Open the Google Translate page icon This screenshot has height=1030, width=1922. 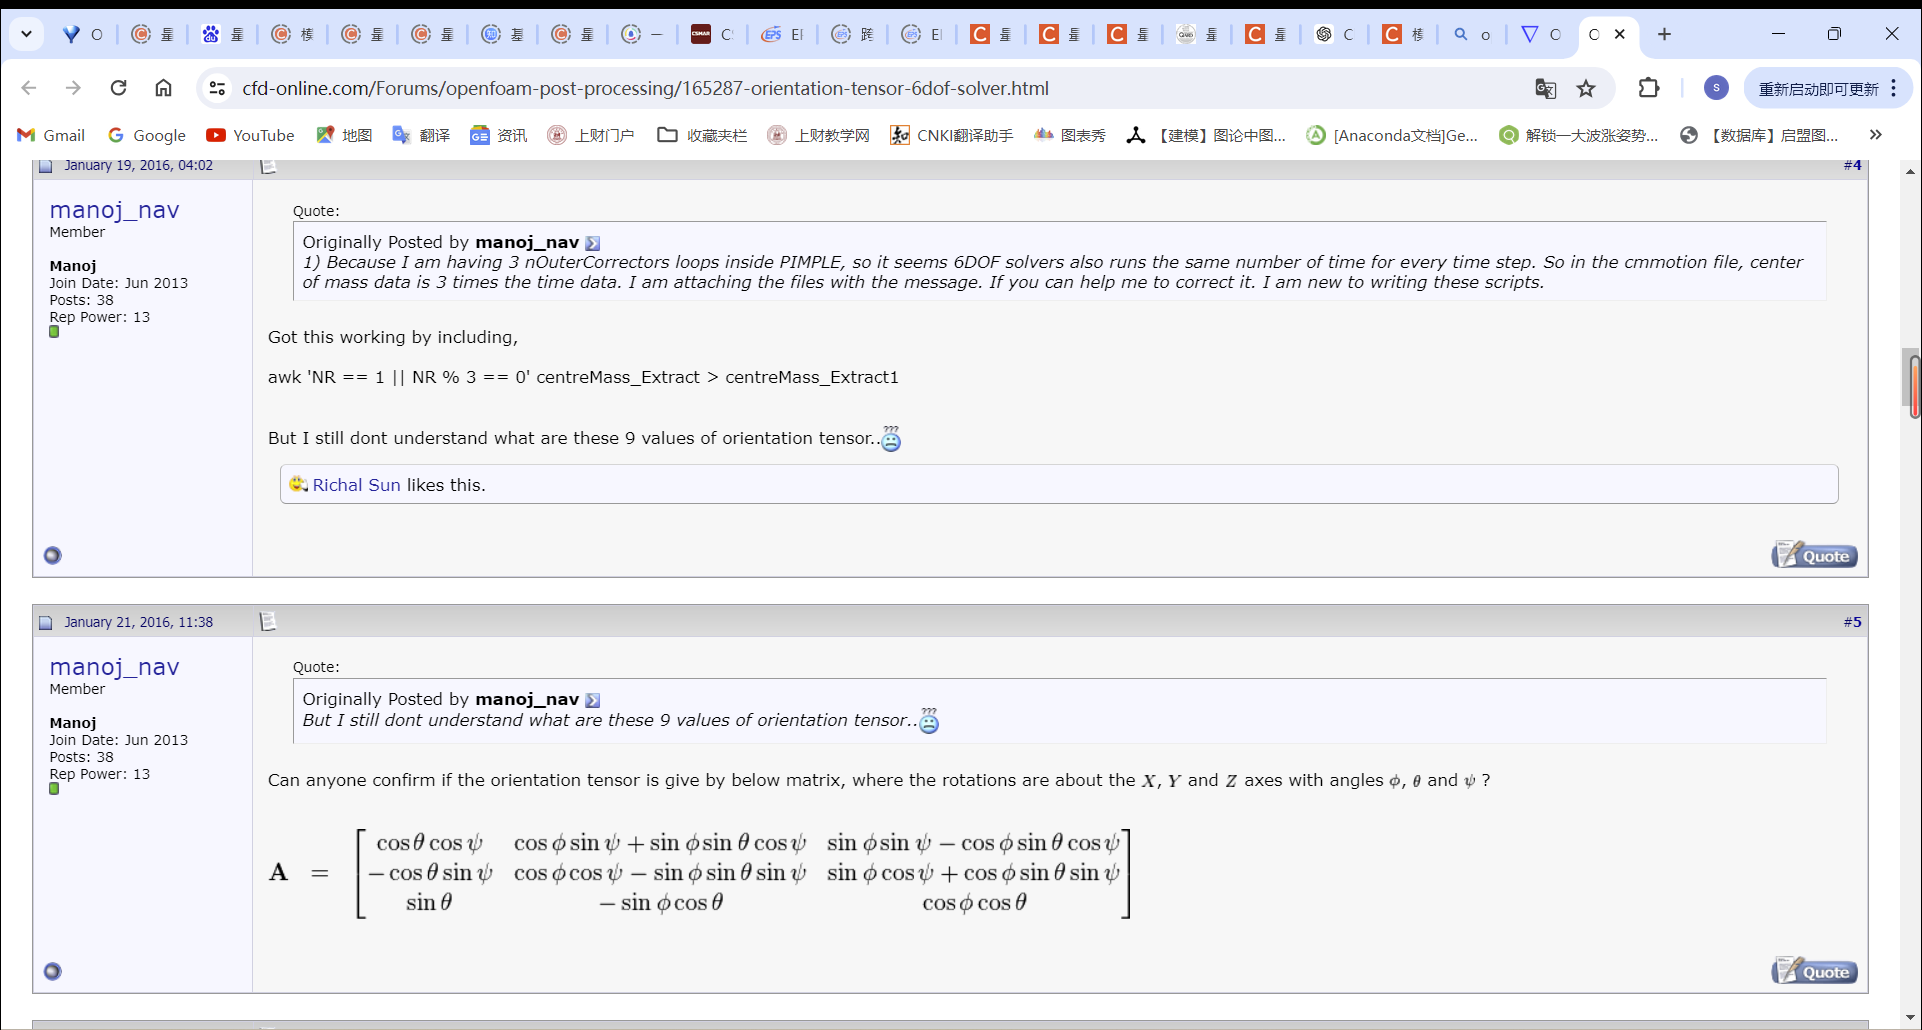[x=1545, y=89]
